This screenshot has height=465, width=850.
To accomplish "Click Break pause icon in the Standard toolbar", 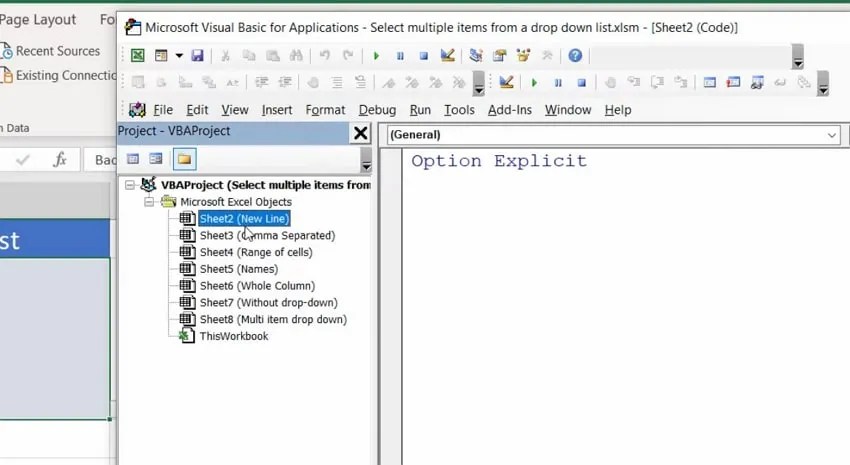I will click(x=400, y=55).
